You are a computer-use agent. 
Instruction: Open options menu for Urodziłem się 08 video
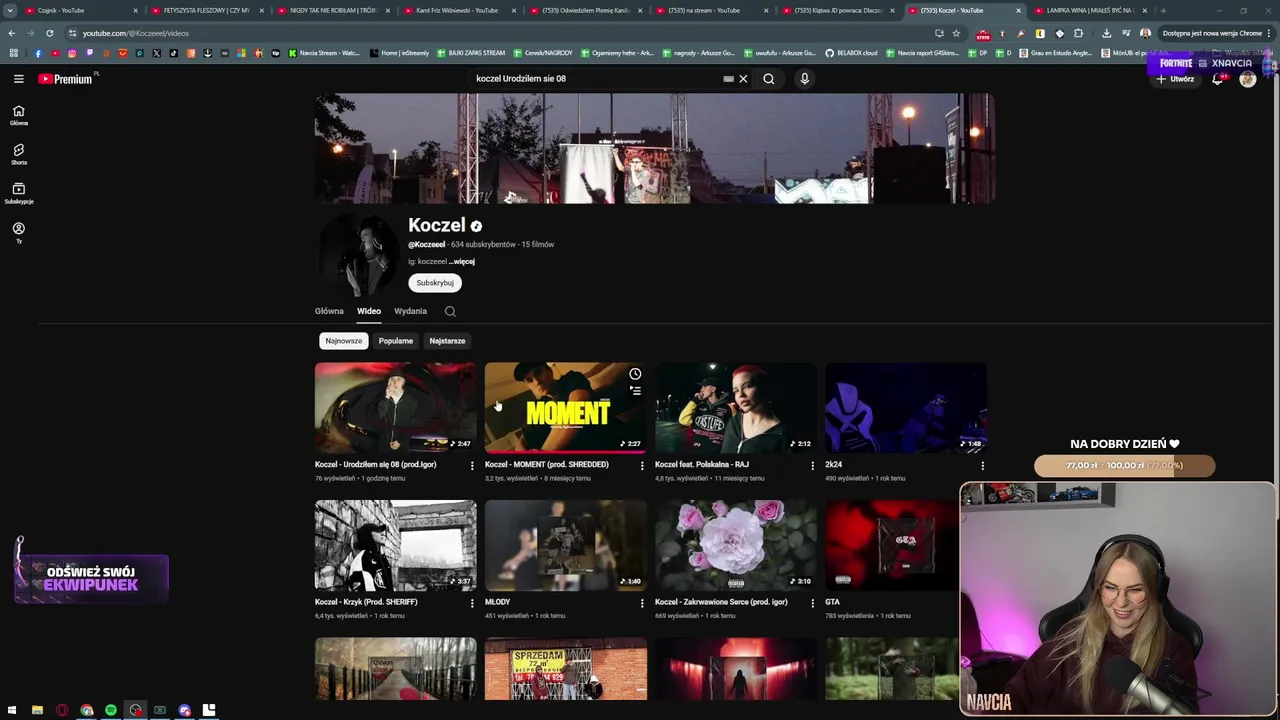(x=472, y=466)
